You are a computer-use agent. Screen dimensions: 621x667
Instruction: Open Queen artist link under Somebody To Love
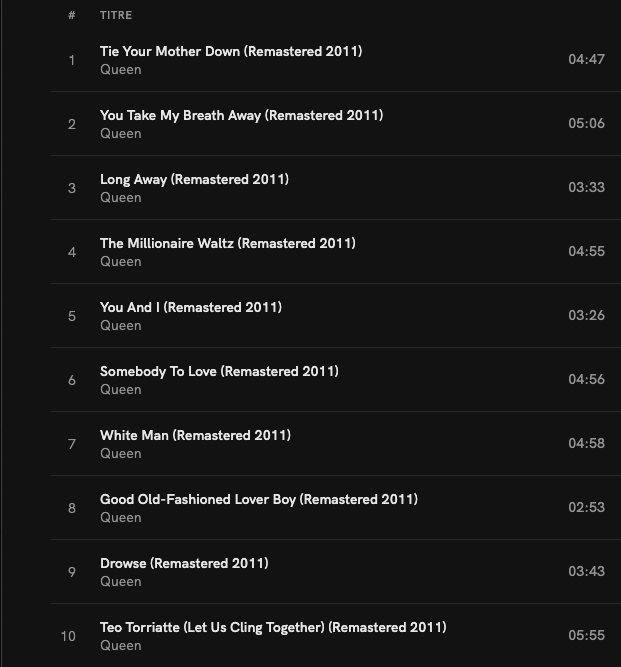point(121,390)
